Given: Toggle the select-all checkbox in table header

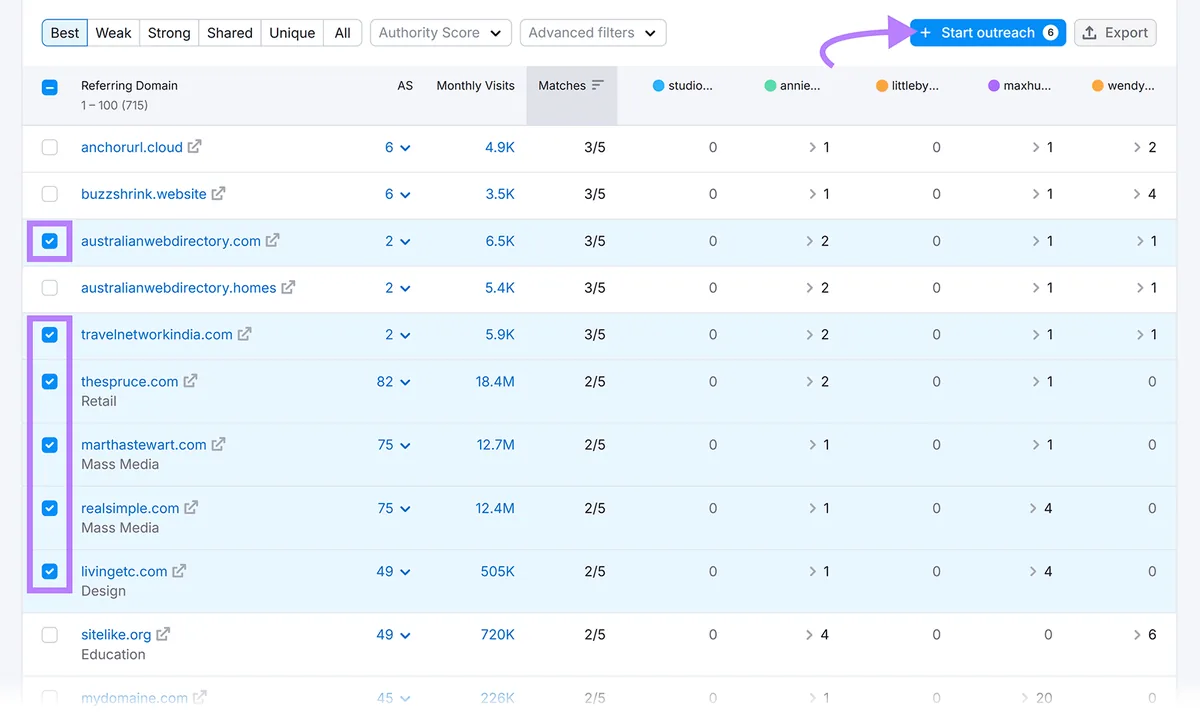Looking at the screenshot, I should tap(50, 88).
